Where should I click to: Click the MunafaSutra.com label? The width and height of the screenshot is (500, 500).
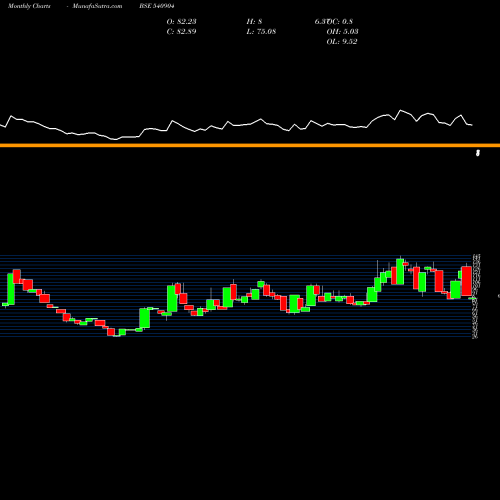pos(97,6)
